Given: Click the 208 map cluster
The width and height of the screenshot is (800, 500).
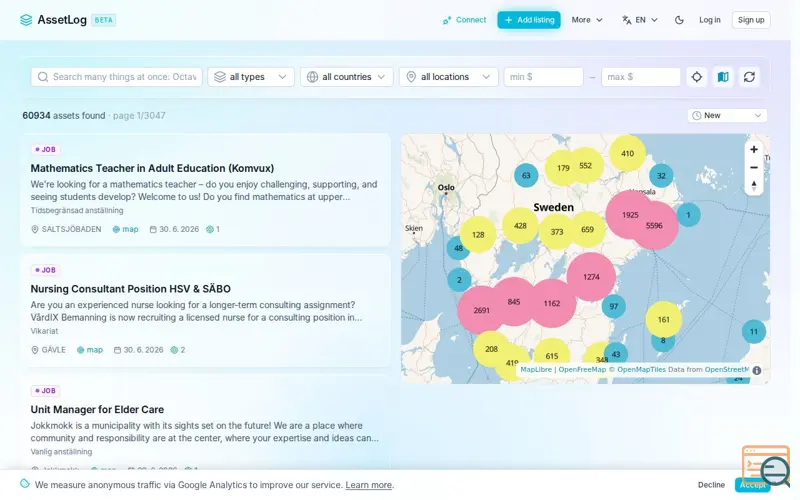Looking at the screenshot, I should (x=491, y=349).
